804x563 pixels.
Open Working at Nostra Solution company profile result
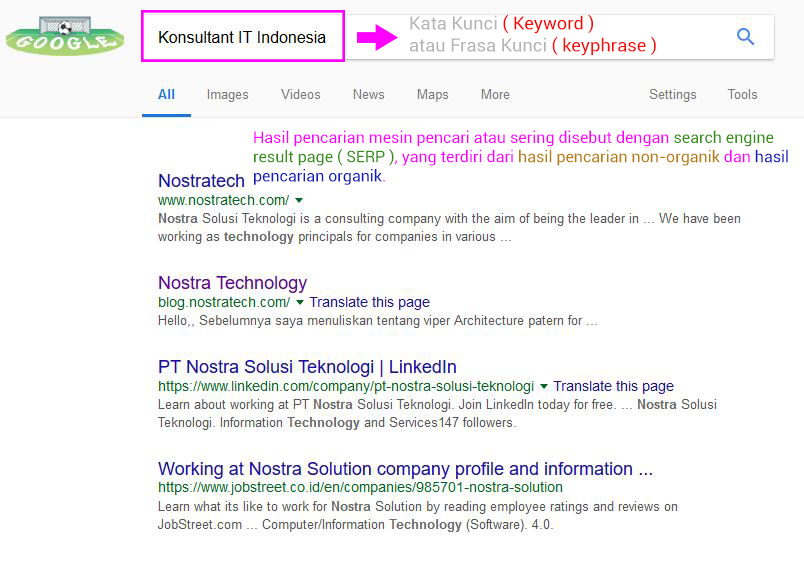click(405, 469)
